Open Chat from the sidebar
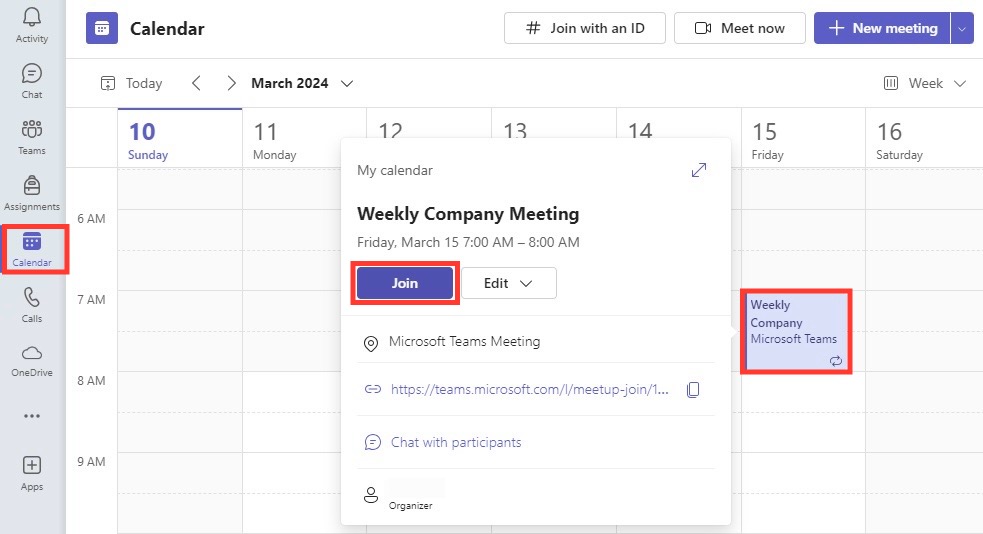The height and width of the screenshot is (534, 983). (32, 81)
